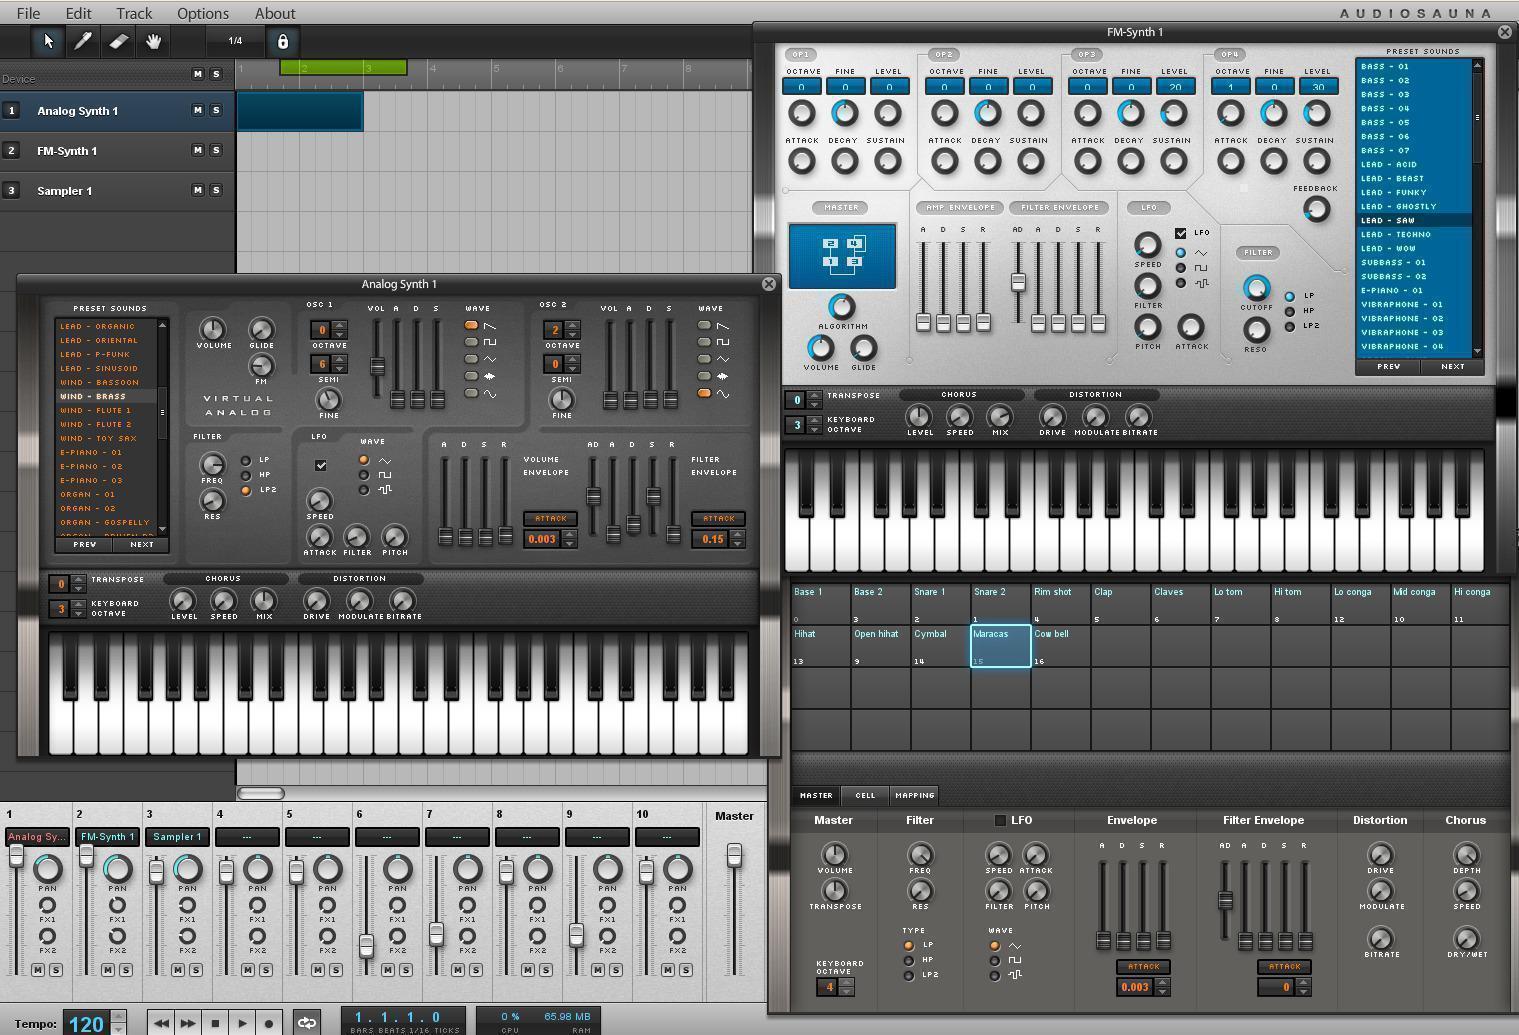Open Sampler Filter Envelope ATTACK selector
1519x1035 pixels.
pos(1284,966)
